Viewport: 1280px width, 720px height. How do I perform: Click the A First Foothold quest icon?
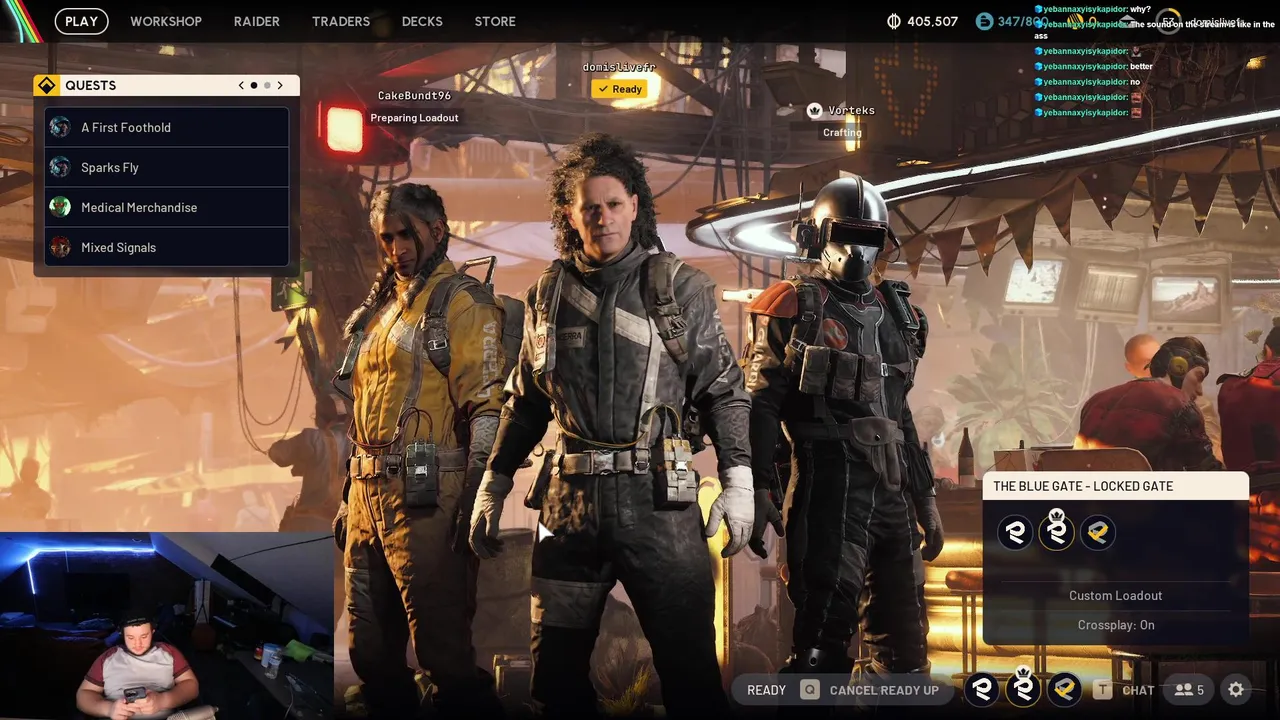coord(60,127)
